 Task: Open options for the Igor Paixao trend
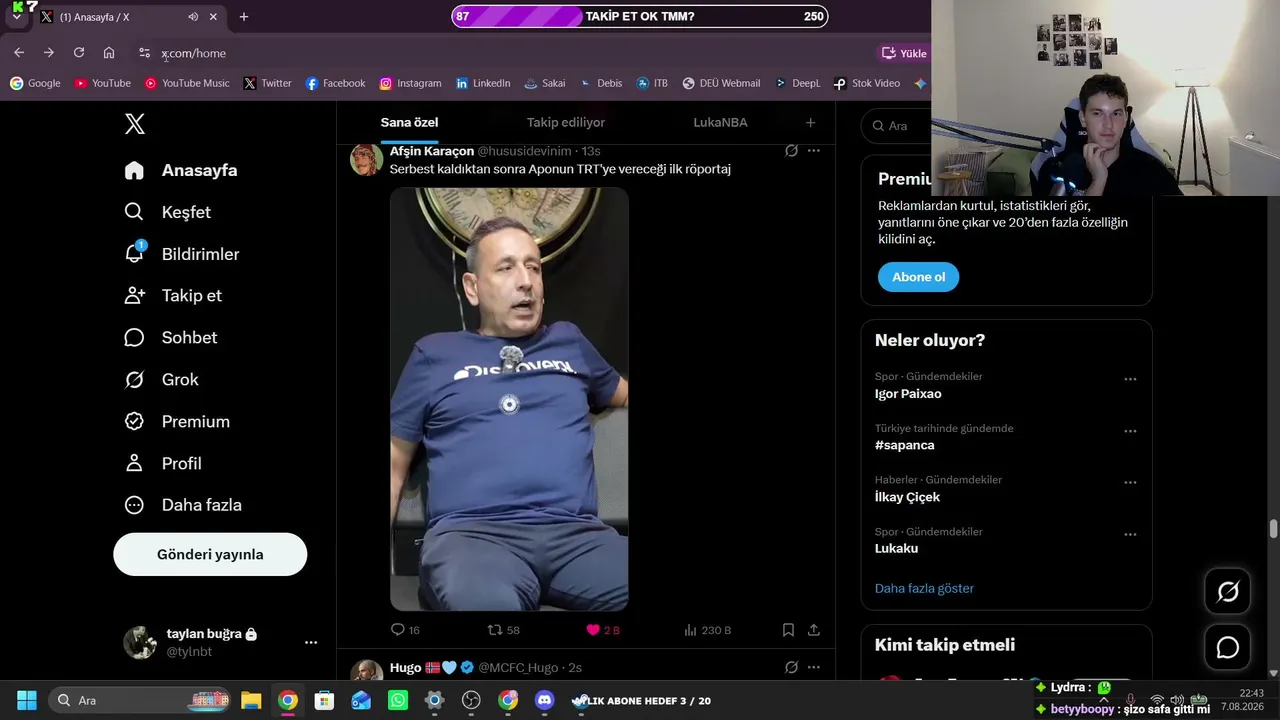(x=1130, y=379)
